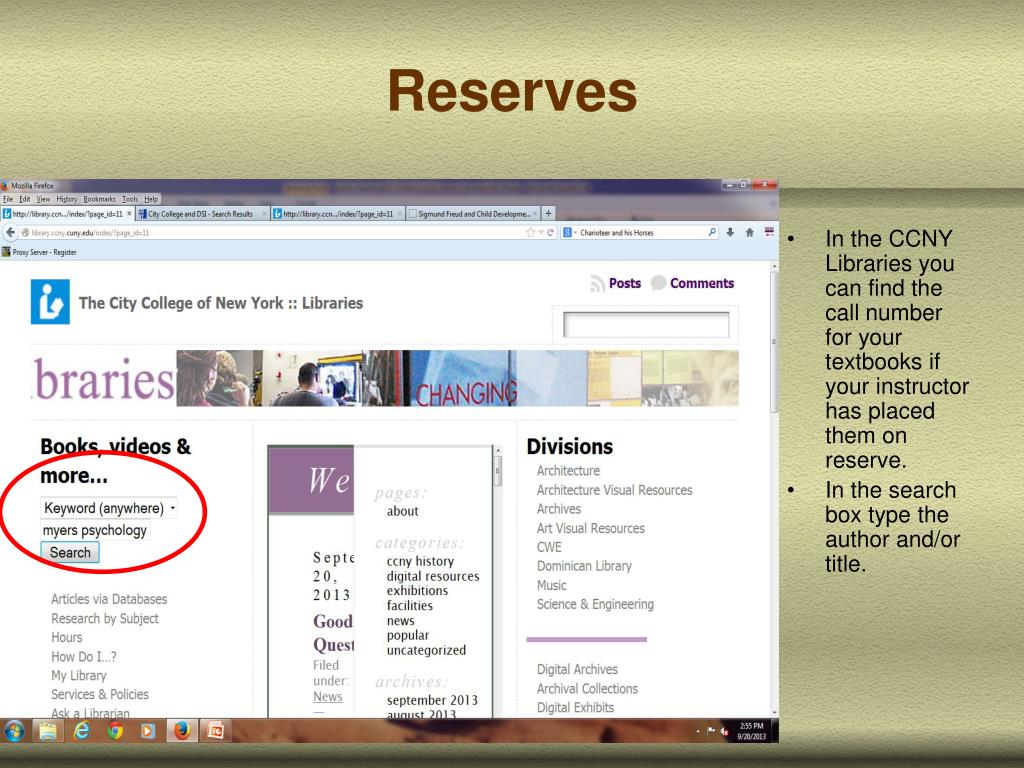
Task: Switch to Firefox in the taskbar
Action: pyautogui.click(x=182, y=731)
